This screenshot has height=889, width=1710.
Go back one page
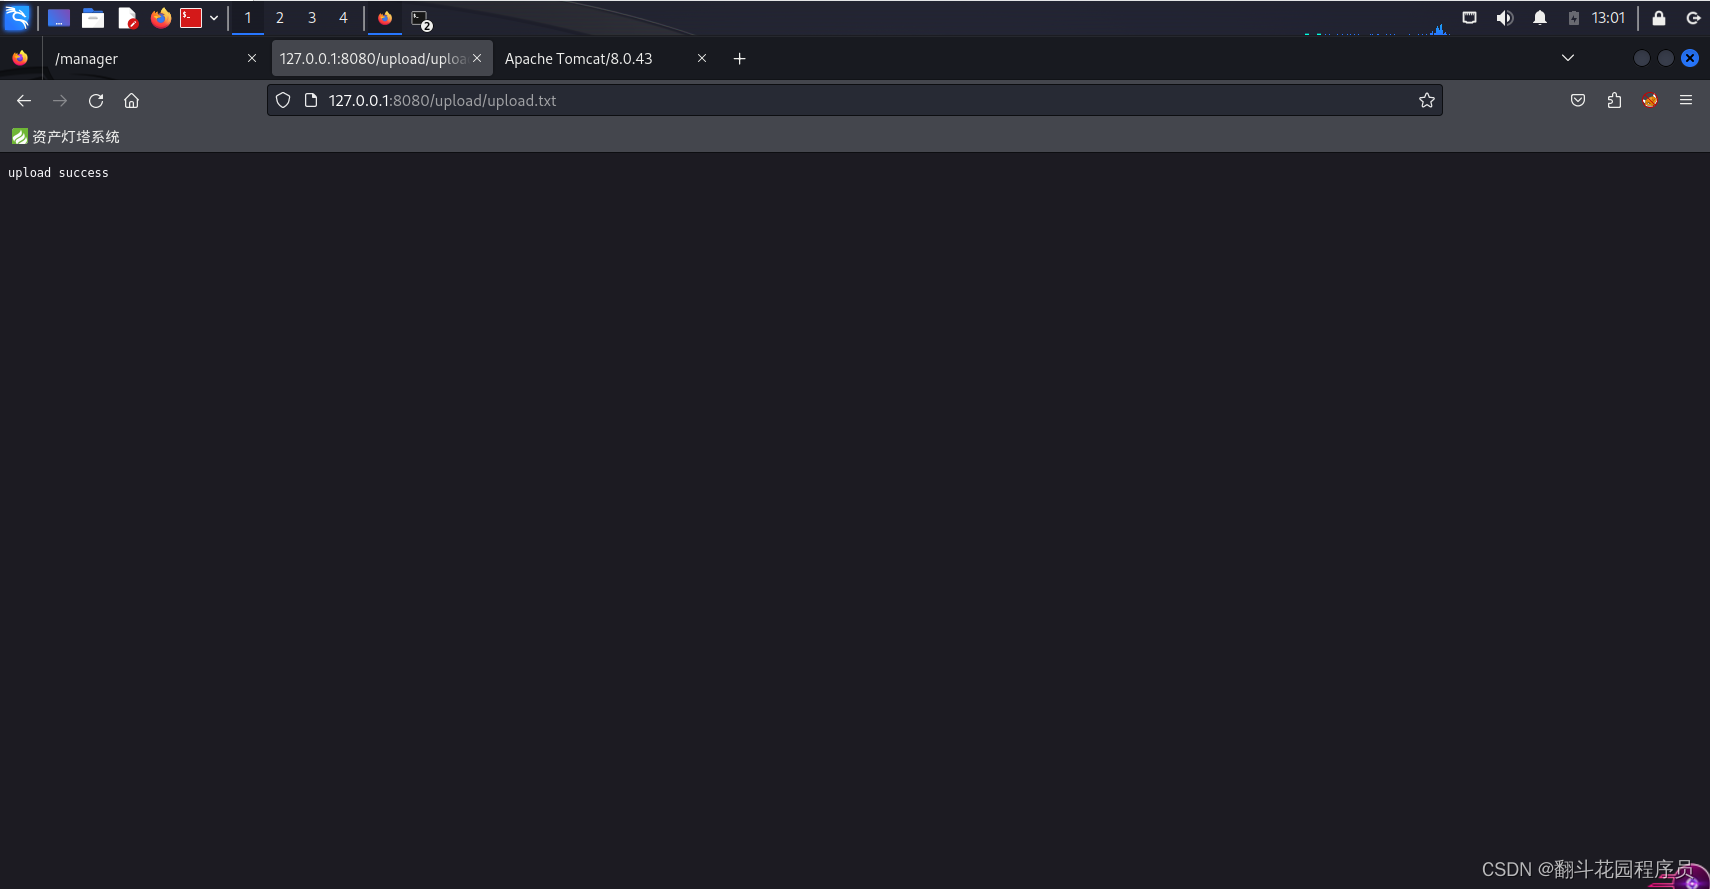coord(24,100)
